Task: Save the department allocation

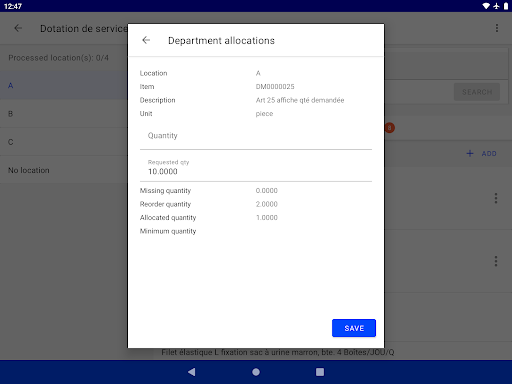Action: 354,328
